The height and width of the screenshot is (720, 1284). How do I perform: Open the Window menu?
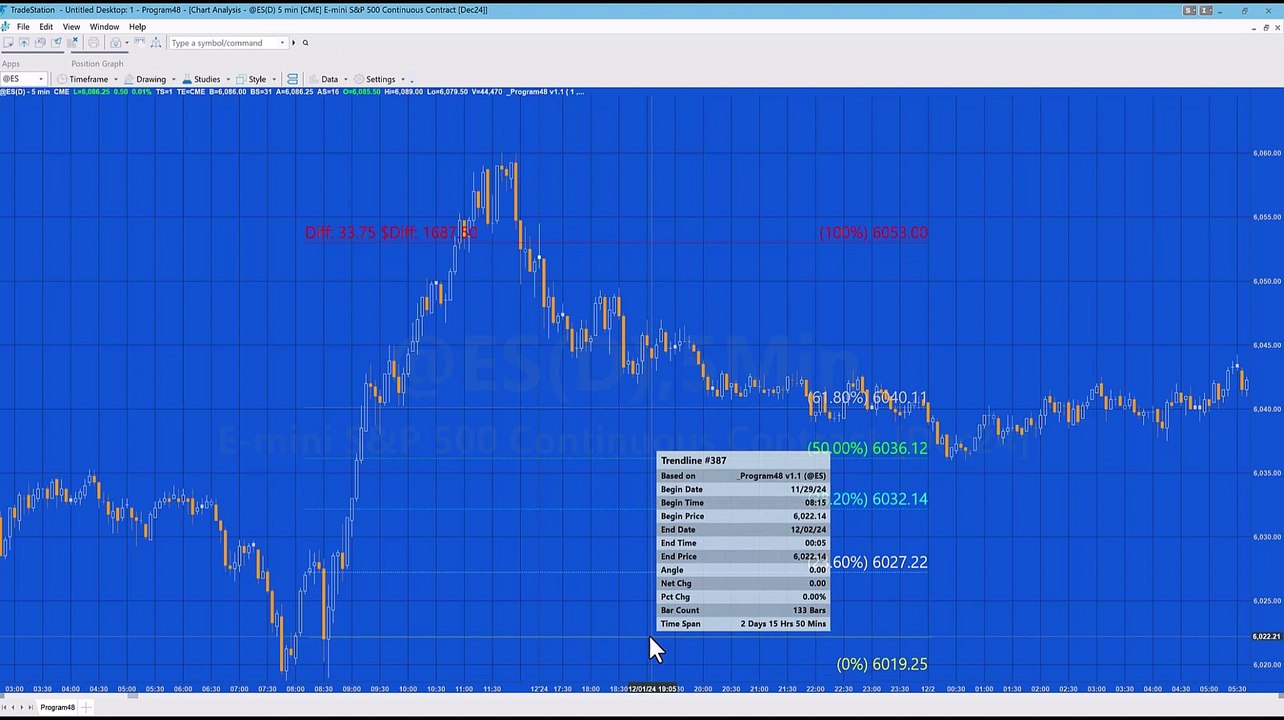pos(104,27)
